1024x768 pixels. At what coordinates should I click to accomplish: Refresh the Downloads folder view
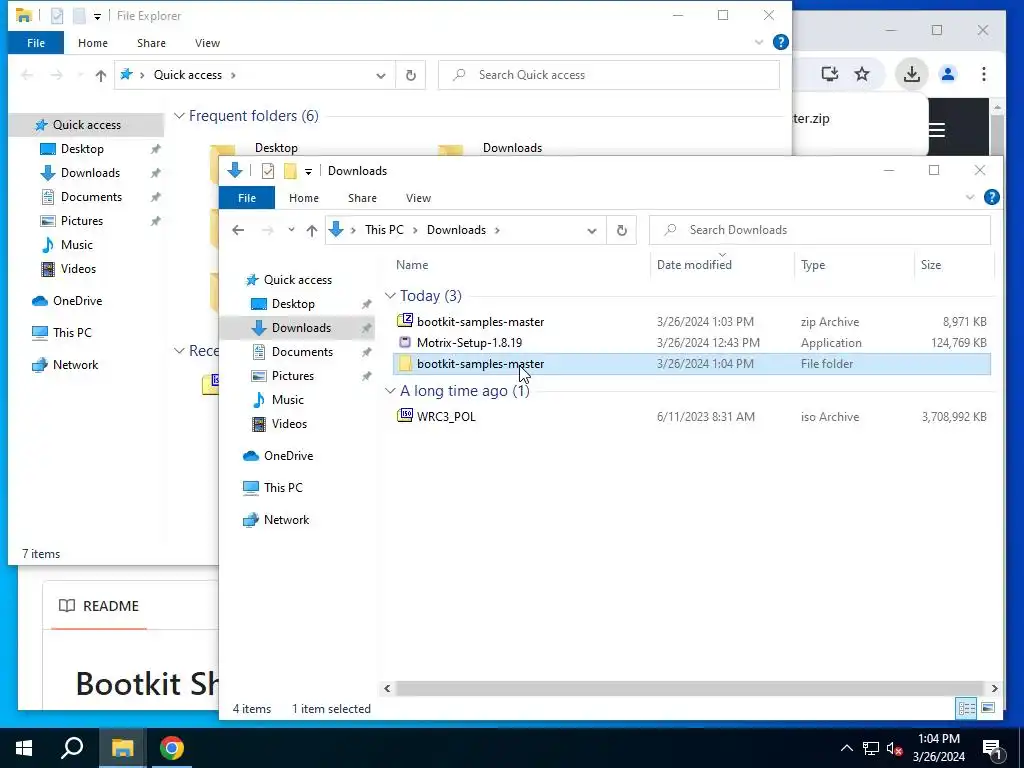(x=622, y=230)
